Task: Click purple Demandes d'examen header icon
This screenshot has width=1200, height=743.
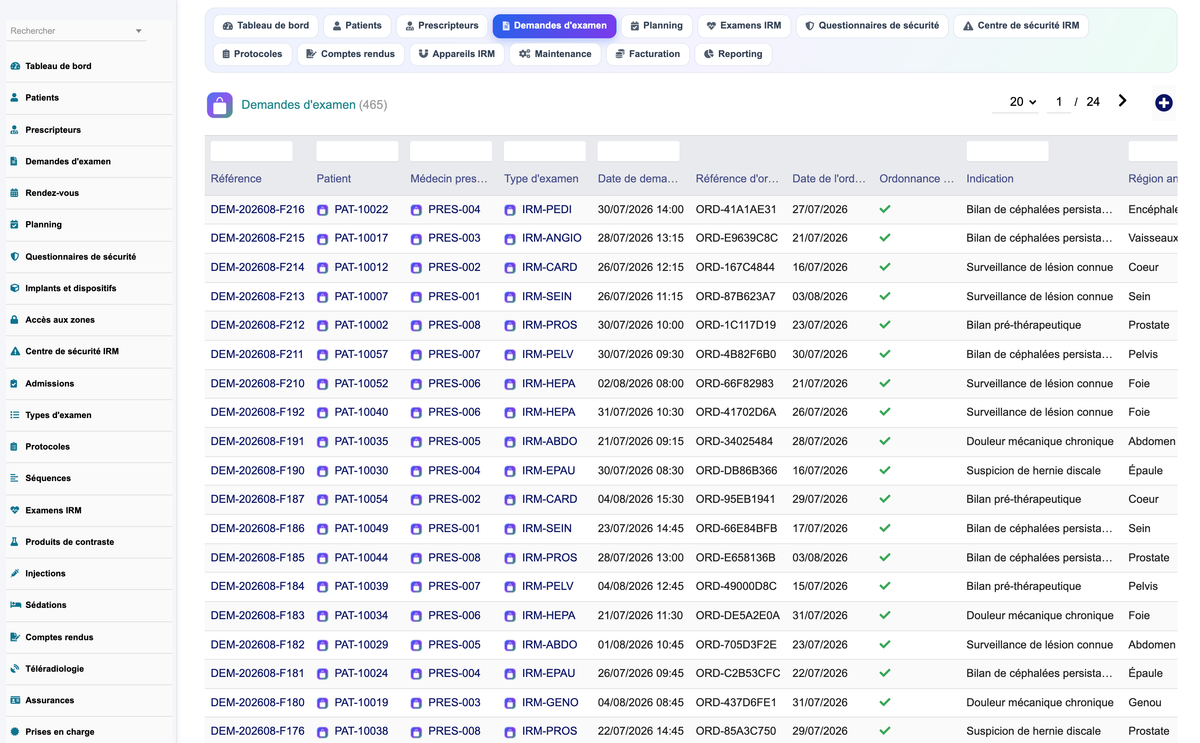Action: coord(220,104)
